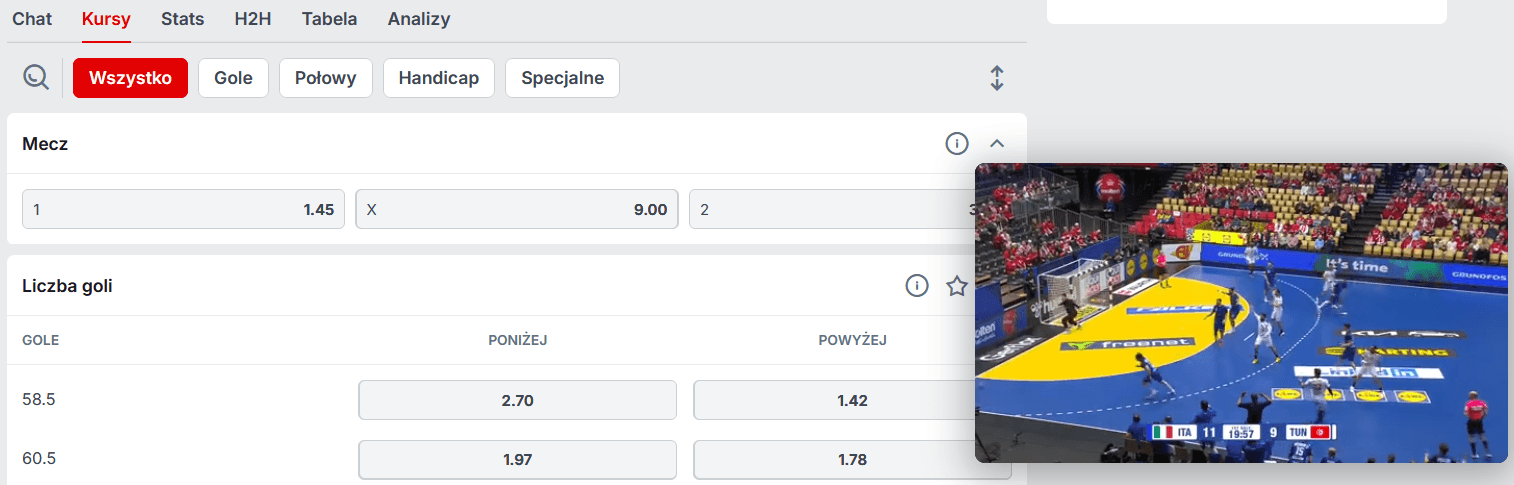
Task: Click the search odds magnifier icon
Action: (36, 78)
